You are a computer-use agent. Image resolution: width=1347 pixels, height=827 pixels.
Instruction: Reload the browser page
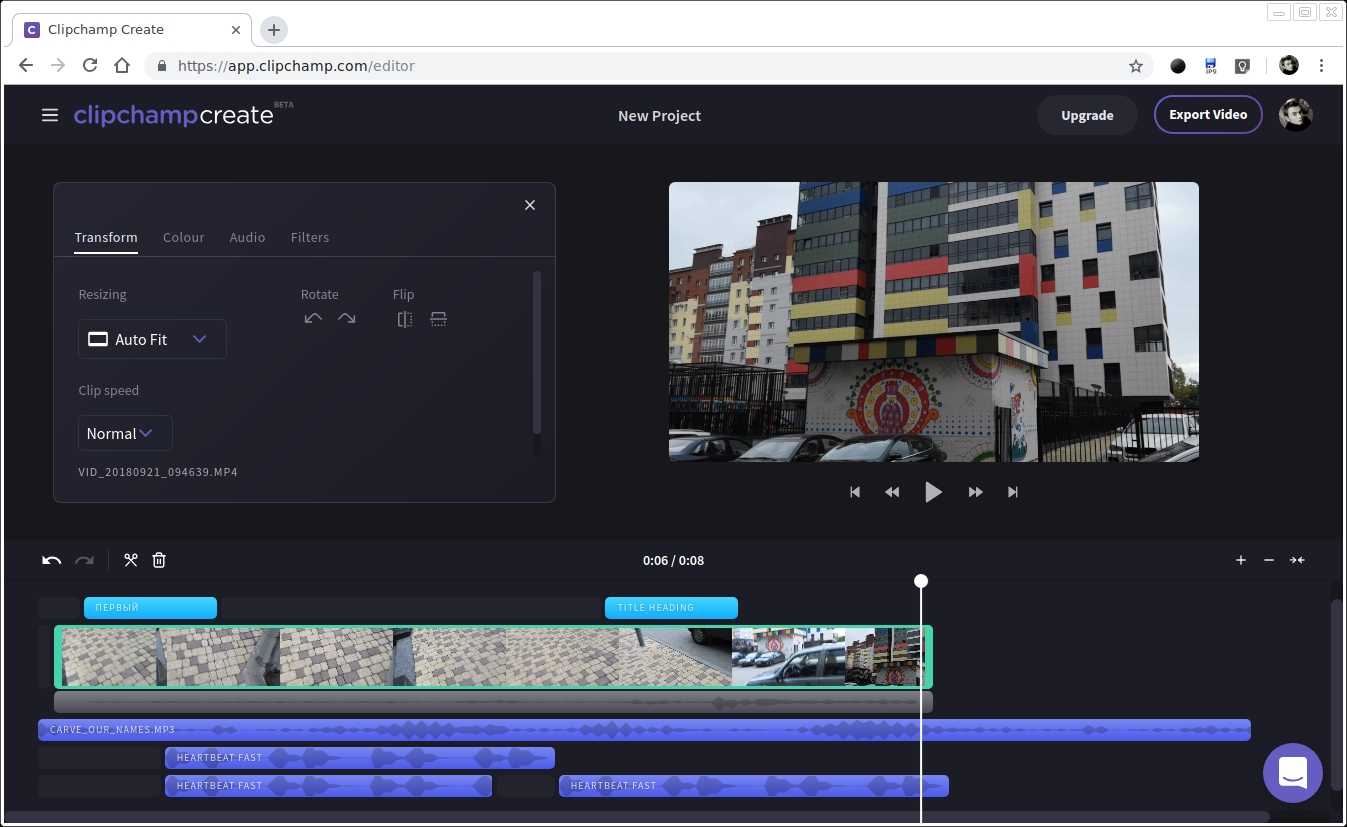click(x=90, y=66)
